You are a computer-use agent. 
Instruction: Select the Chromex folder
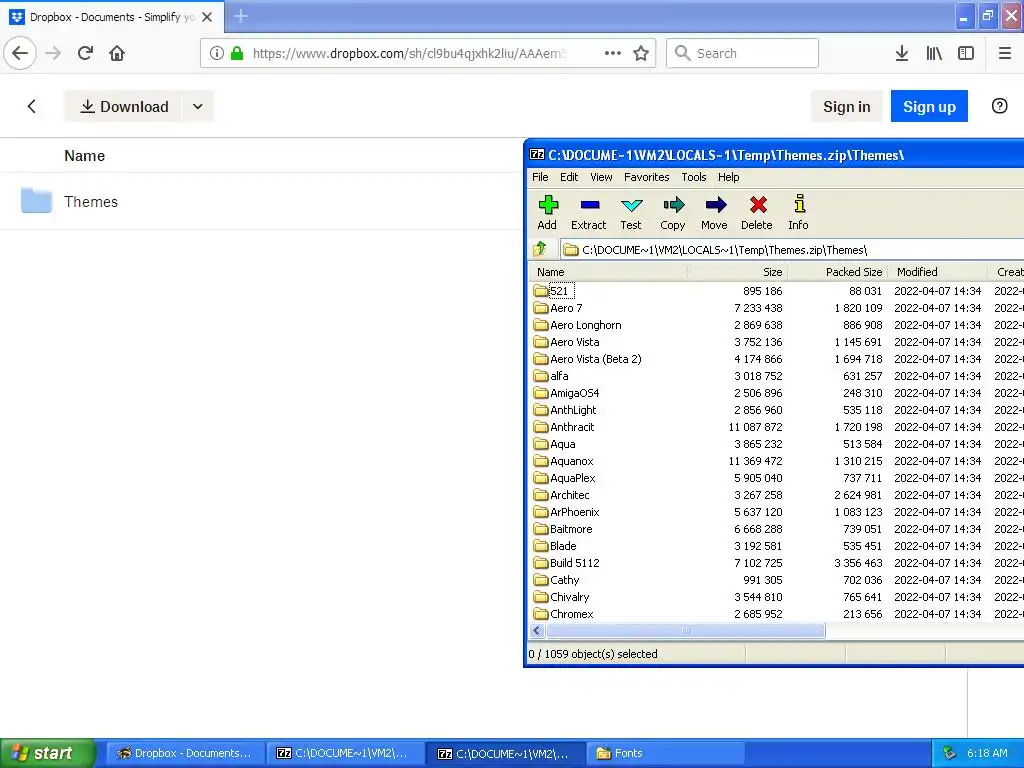coord(571,613)
